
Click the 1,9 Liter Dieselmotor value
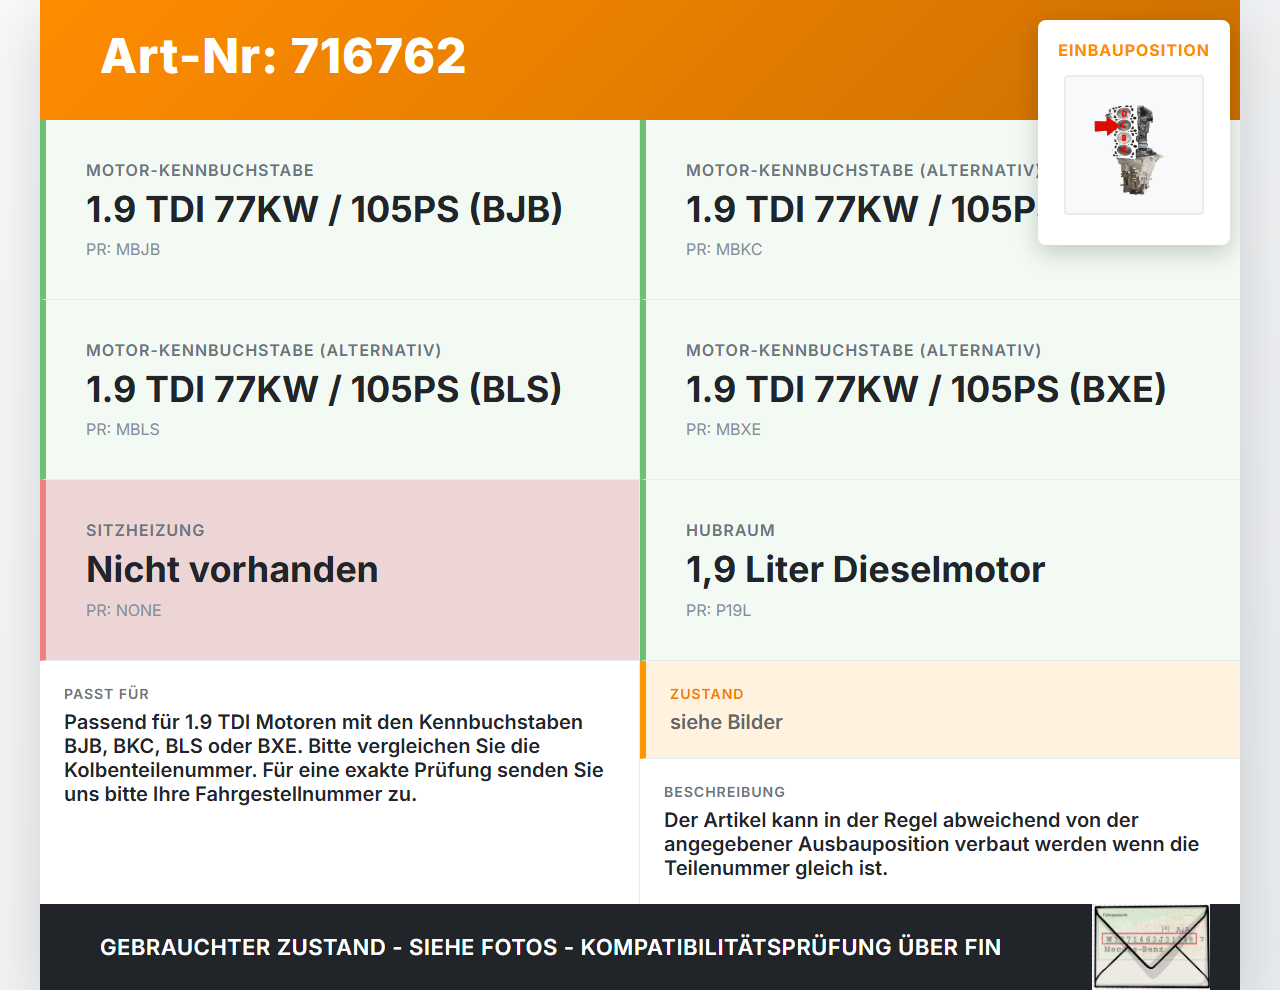tap(865, 570)
